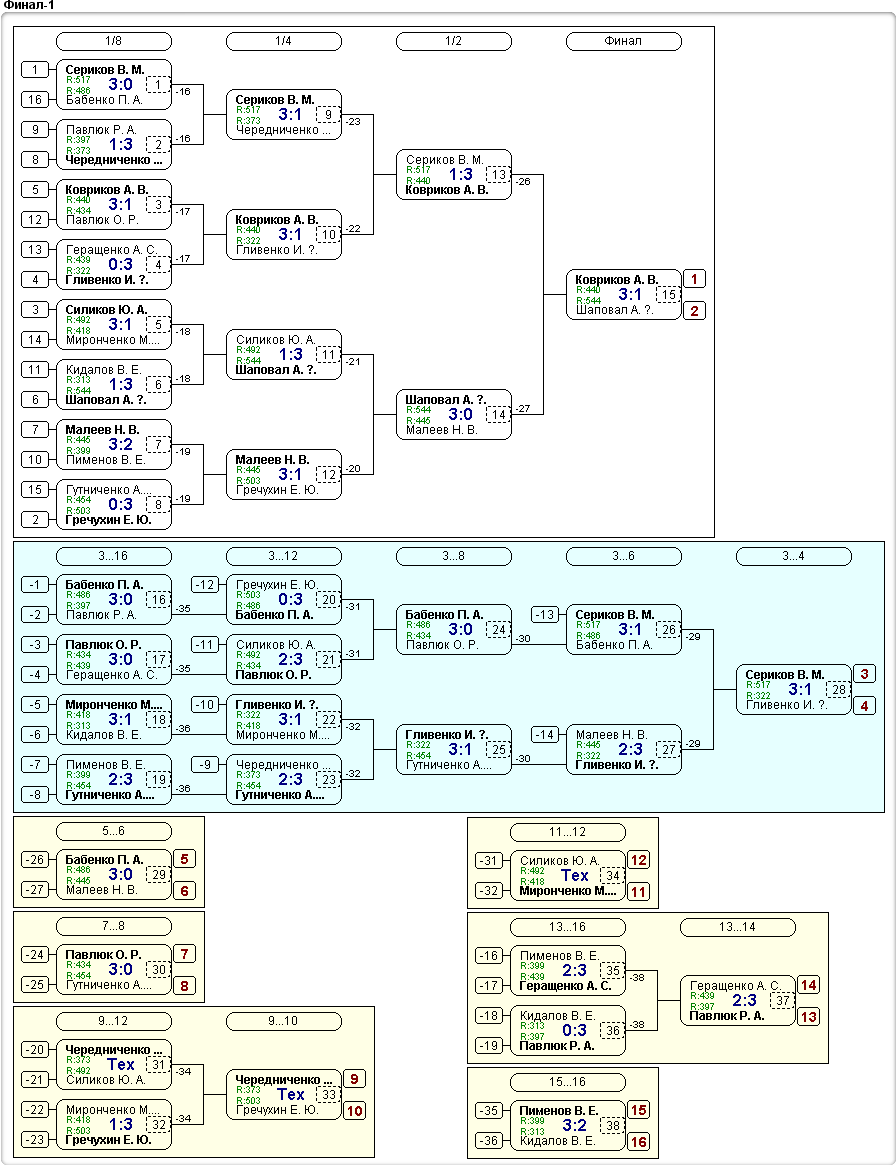896x1167 pixels.
Task: Select red place badge 3 beside Сериков В. М.
Action: 865,674
